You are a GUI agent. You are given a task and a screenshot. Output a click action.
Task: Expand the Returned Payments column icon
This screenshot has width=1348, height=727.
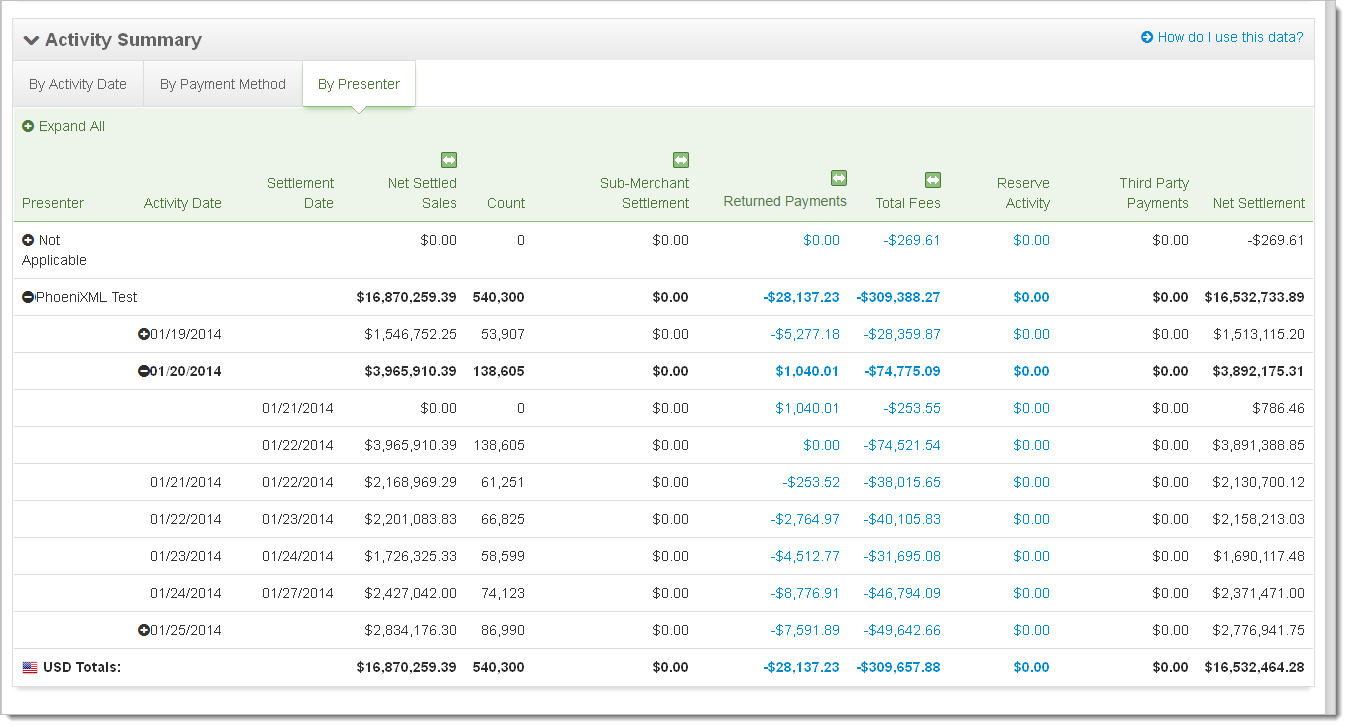(839, 178)
